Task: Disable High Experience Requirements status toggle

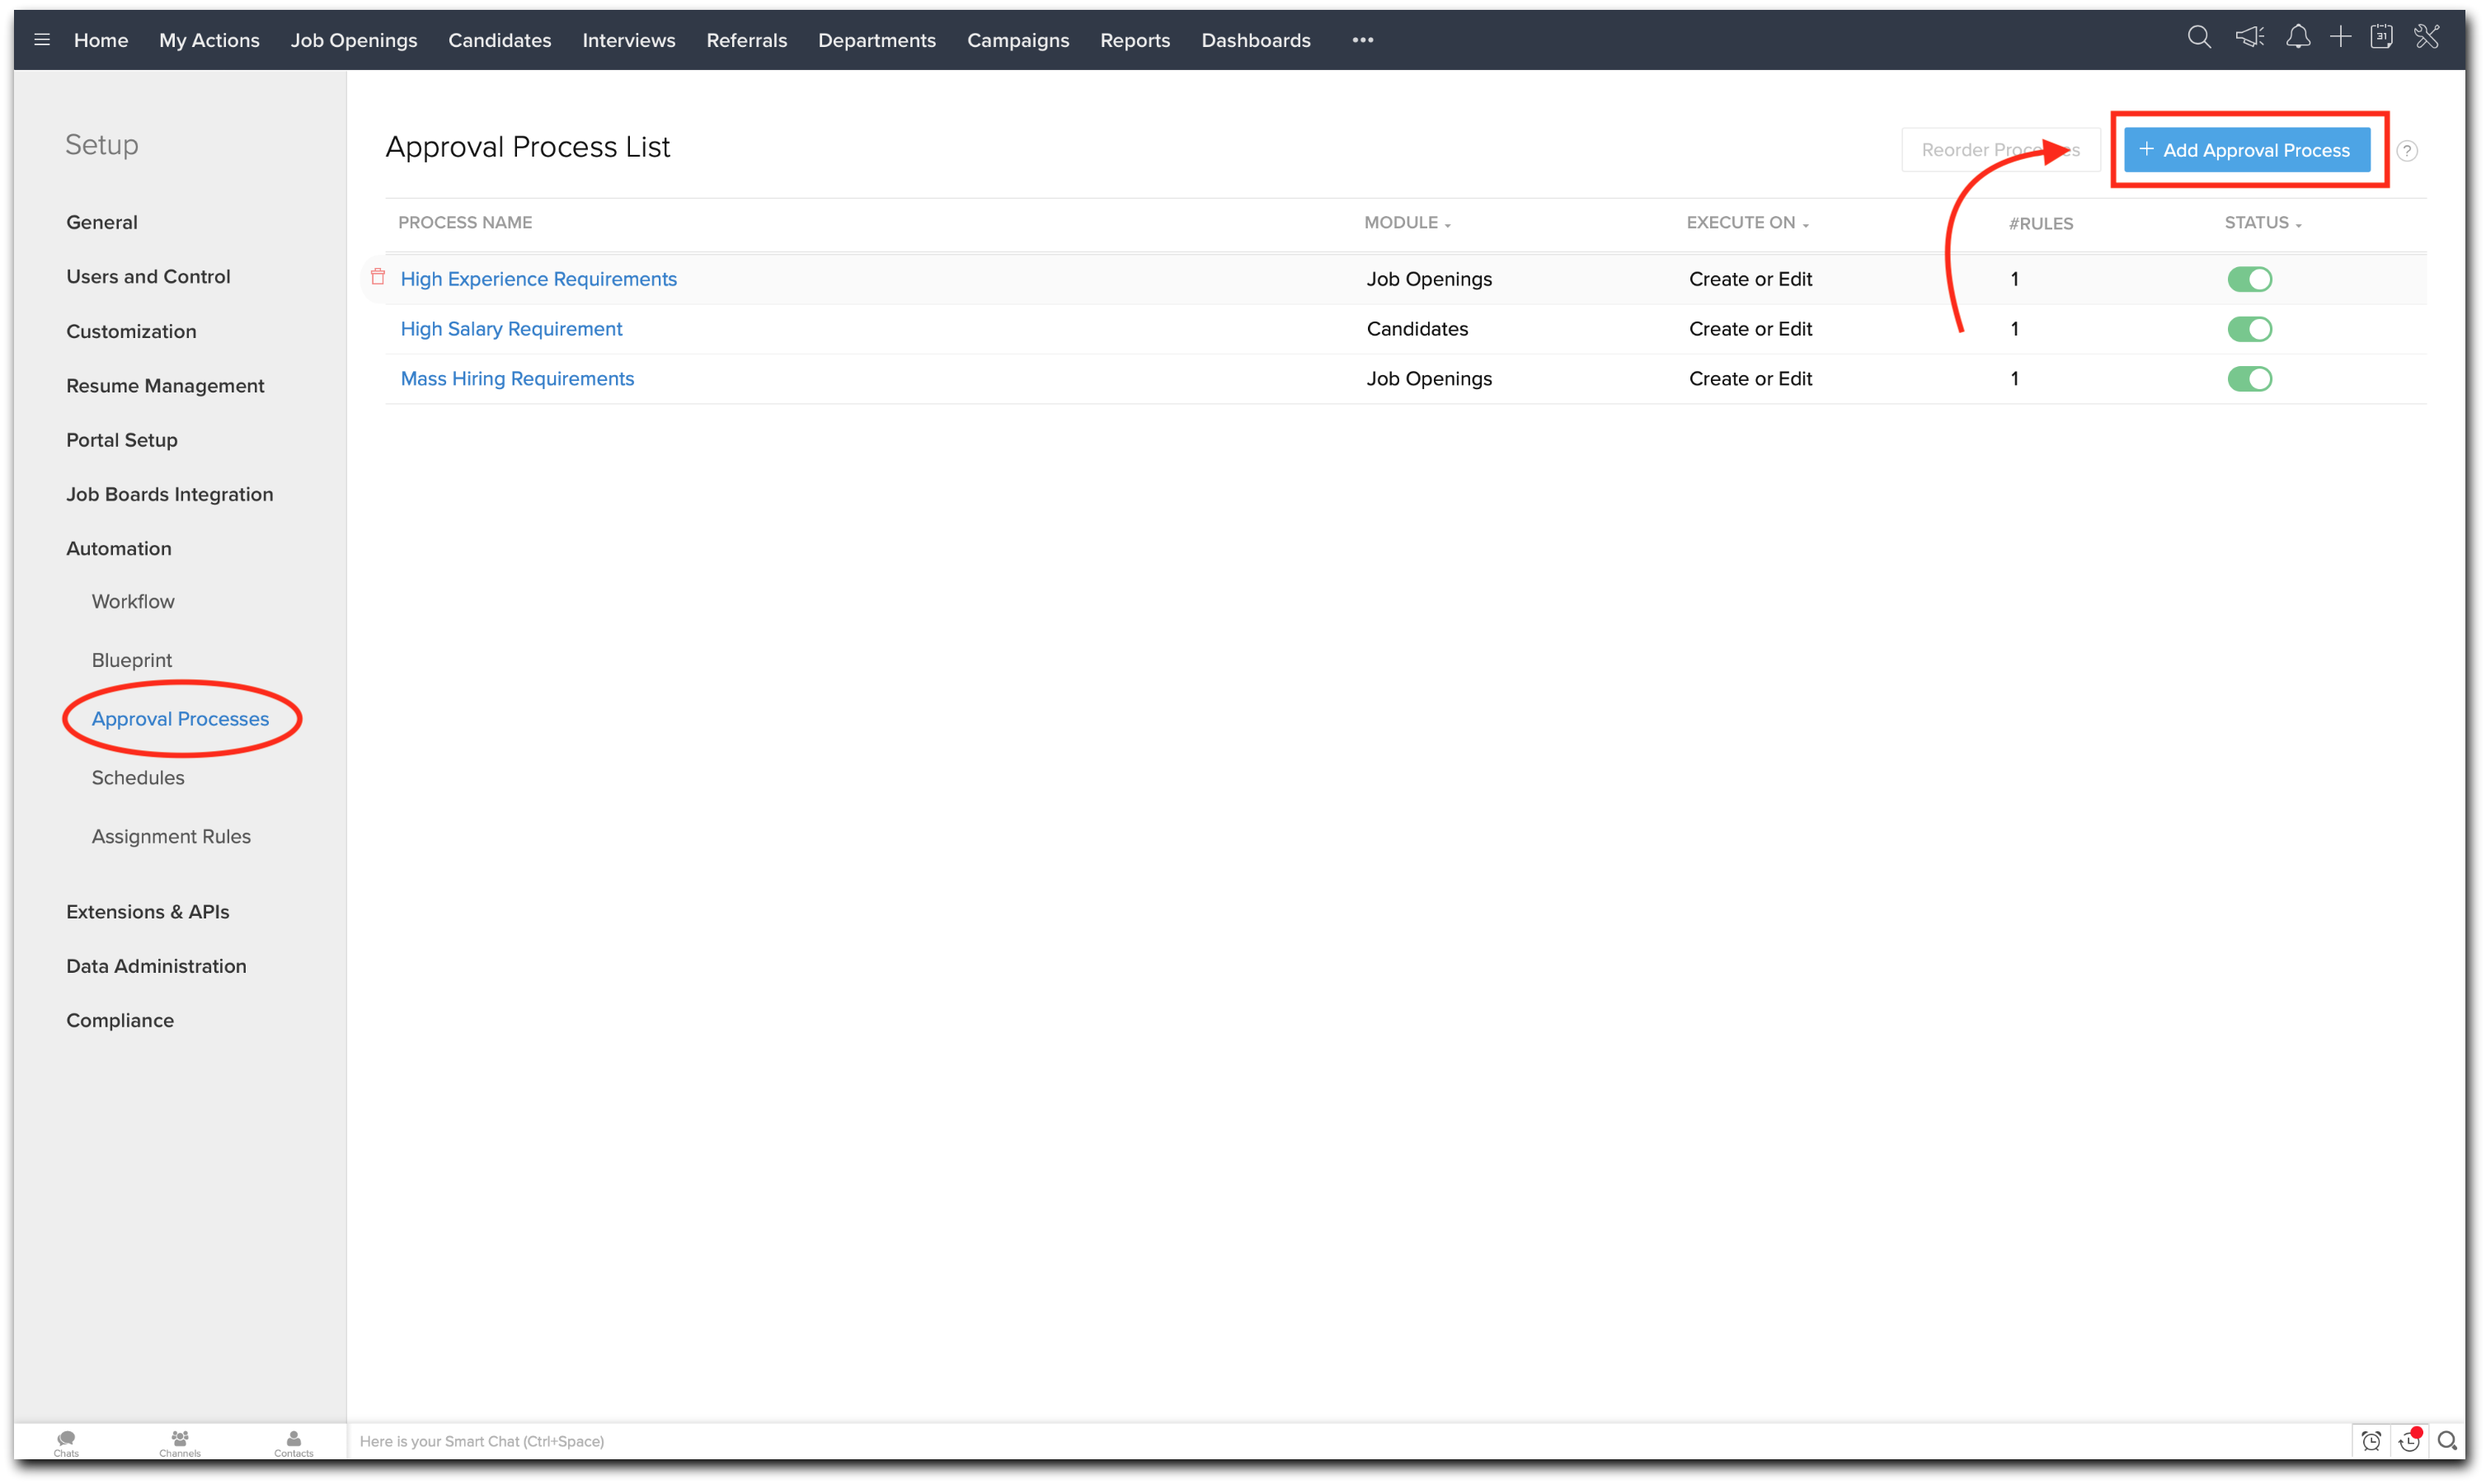Action: (x=2249, y=279)
